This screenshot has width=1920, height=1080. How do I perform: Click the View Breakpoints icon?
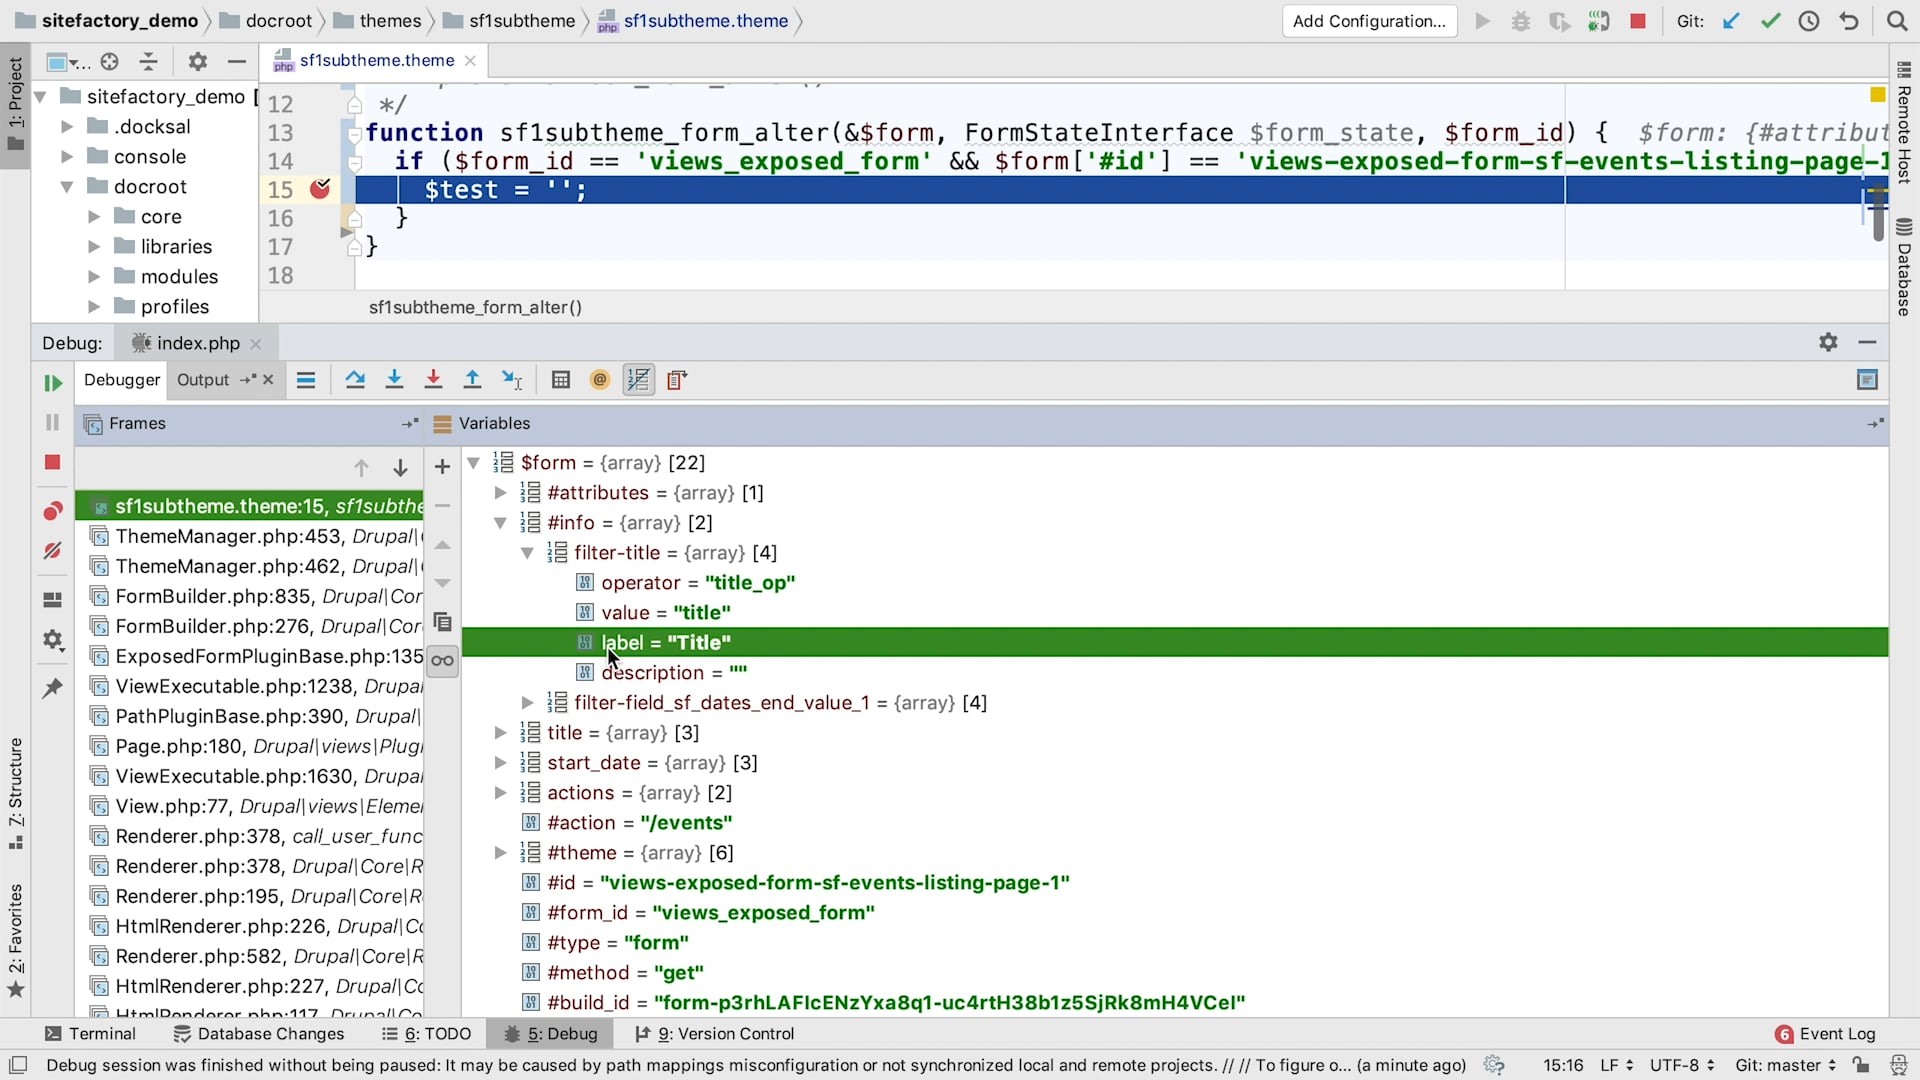[x=53, y=511]
